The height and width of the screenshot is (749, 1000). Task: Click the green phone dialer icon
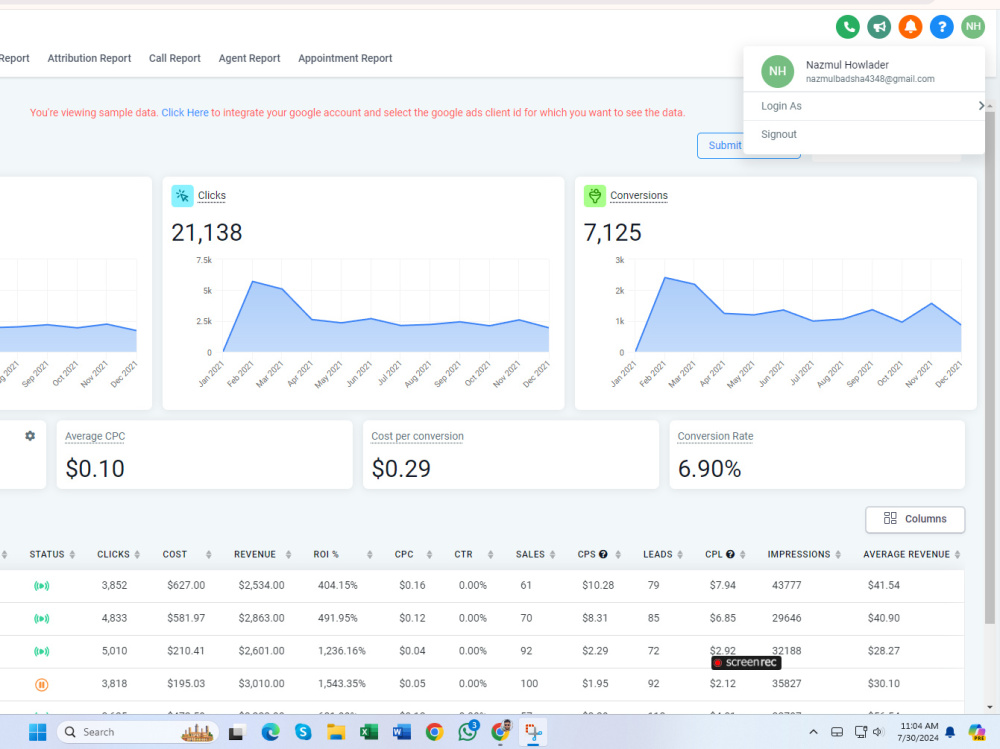pos(848,27)
